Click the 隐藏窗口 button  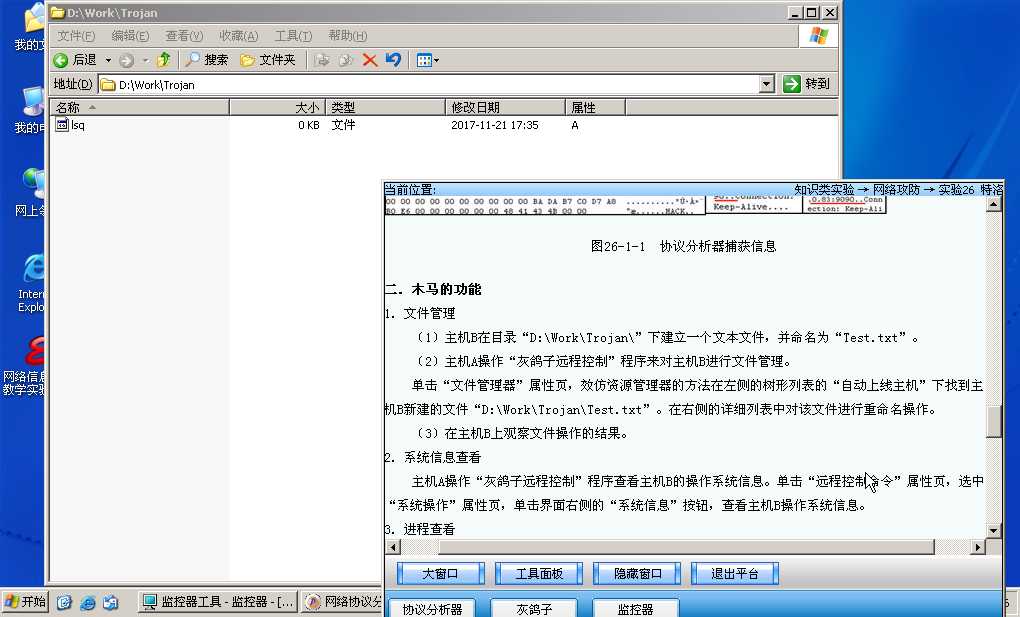(x=637, y=574)
